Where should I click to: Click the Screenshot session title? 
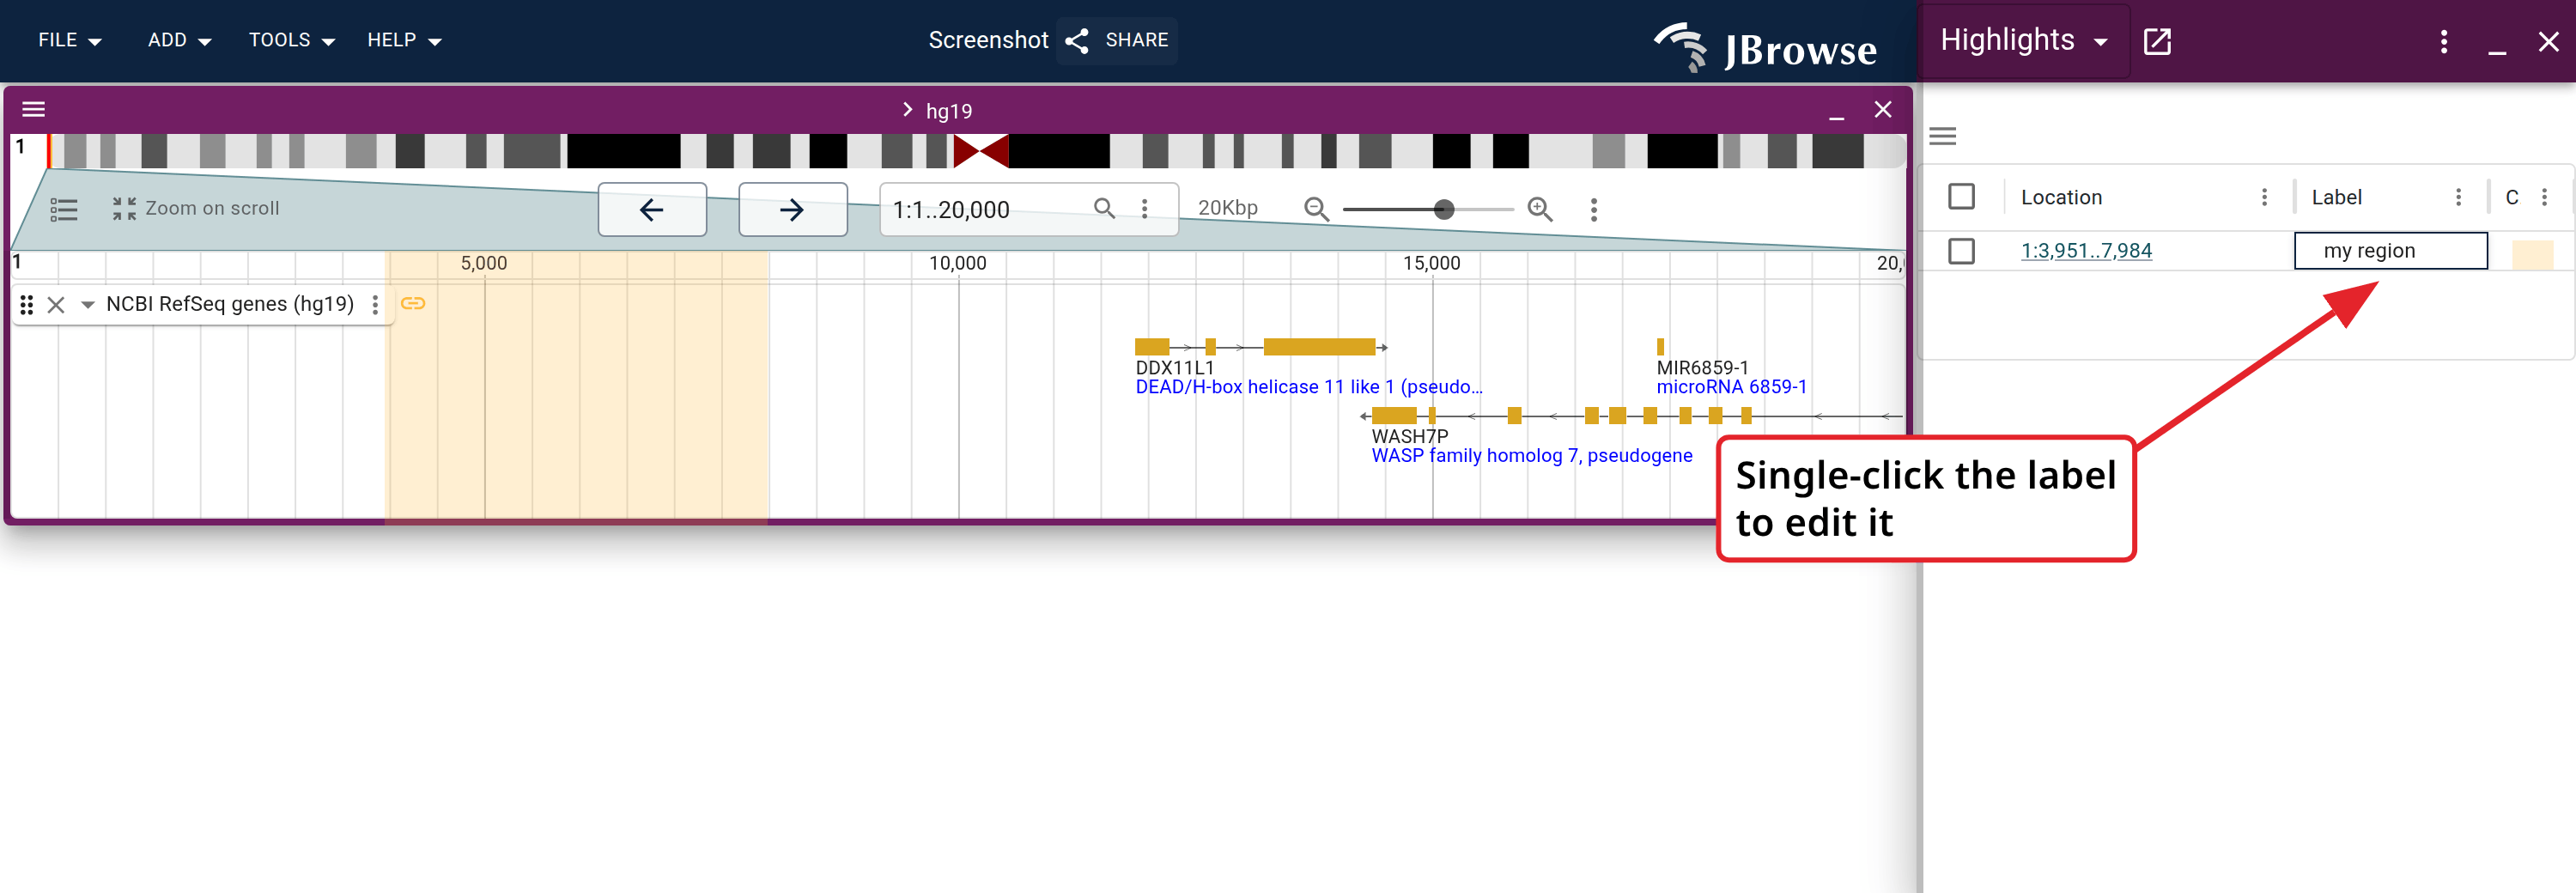click(x=988, y=40)
